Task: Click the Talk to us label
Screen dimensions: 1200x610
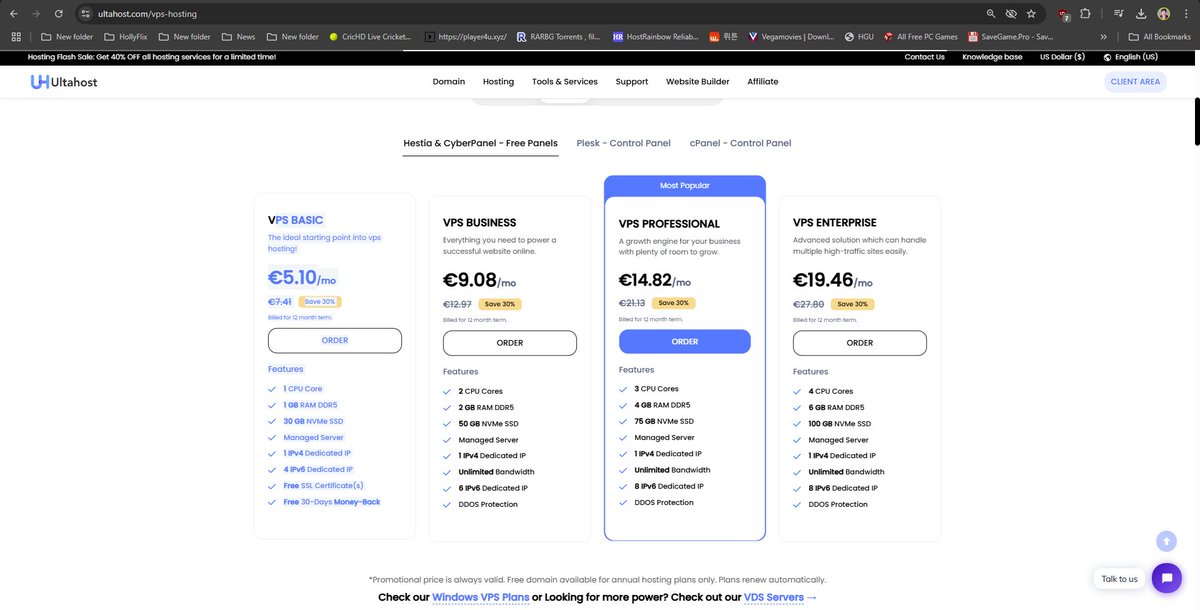Action: tap(1119, 579)
